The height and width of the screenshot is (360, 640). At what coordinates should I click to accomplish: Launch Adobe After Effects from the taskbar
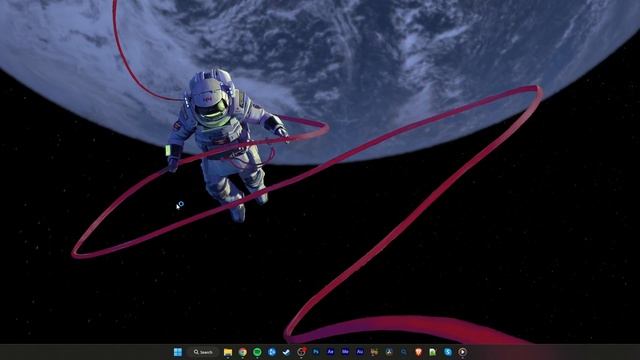(331, 352)
